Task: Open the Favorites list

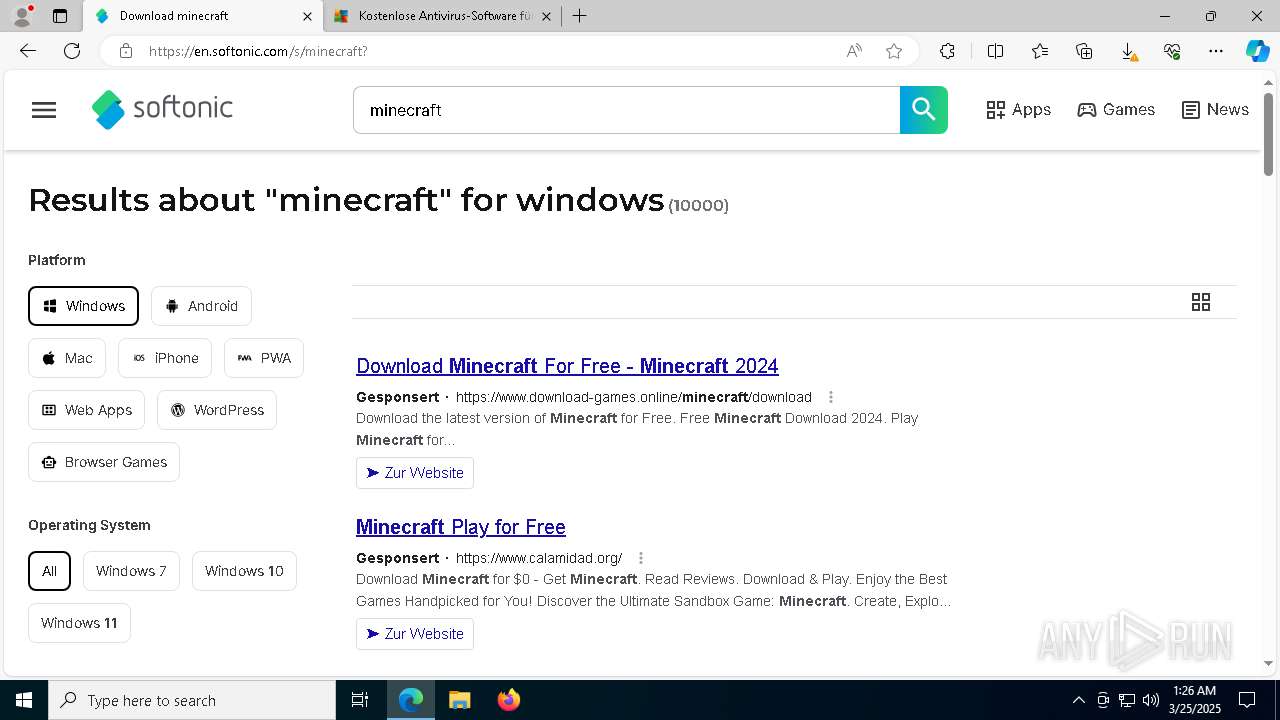Action: (x=1040, y=51)
